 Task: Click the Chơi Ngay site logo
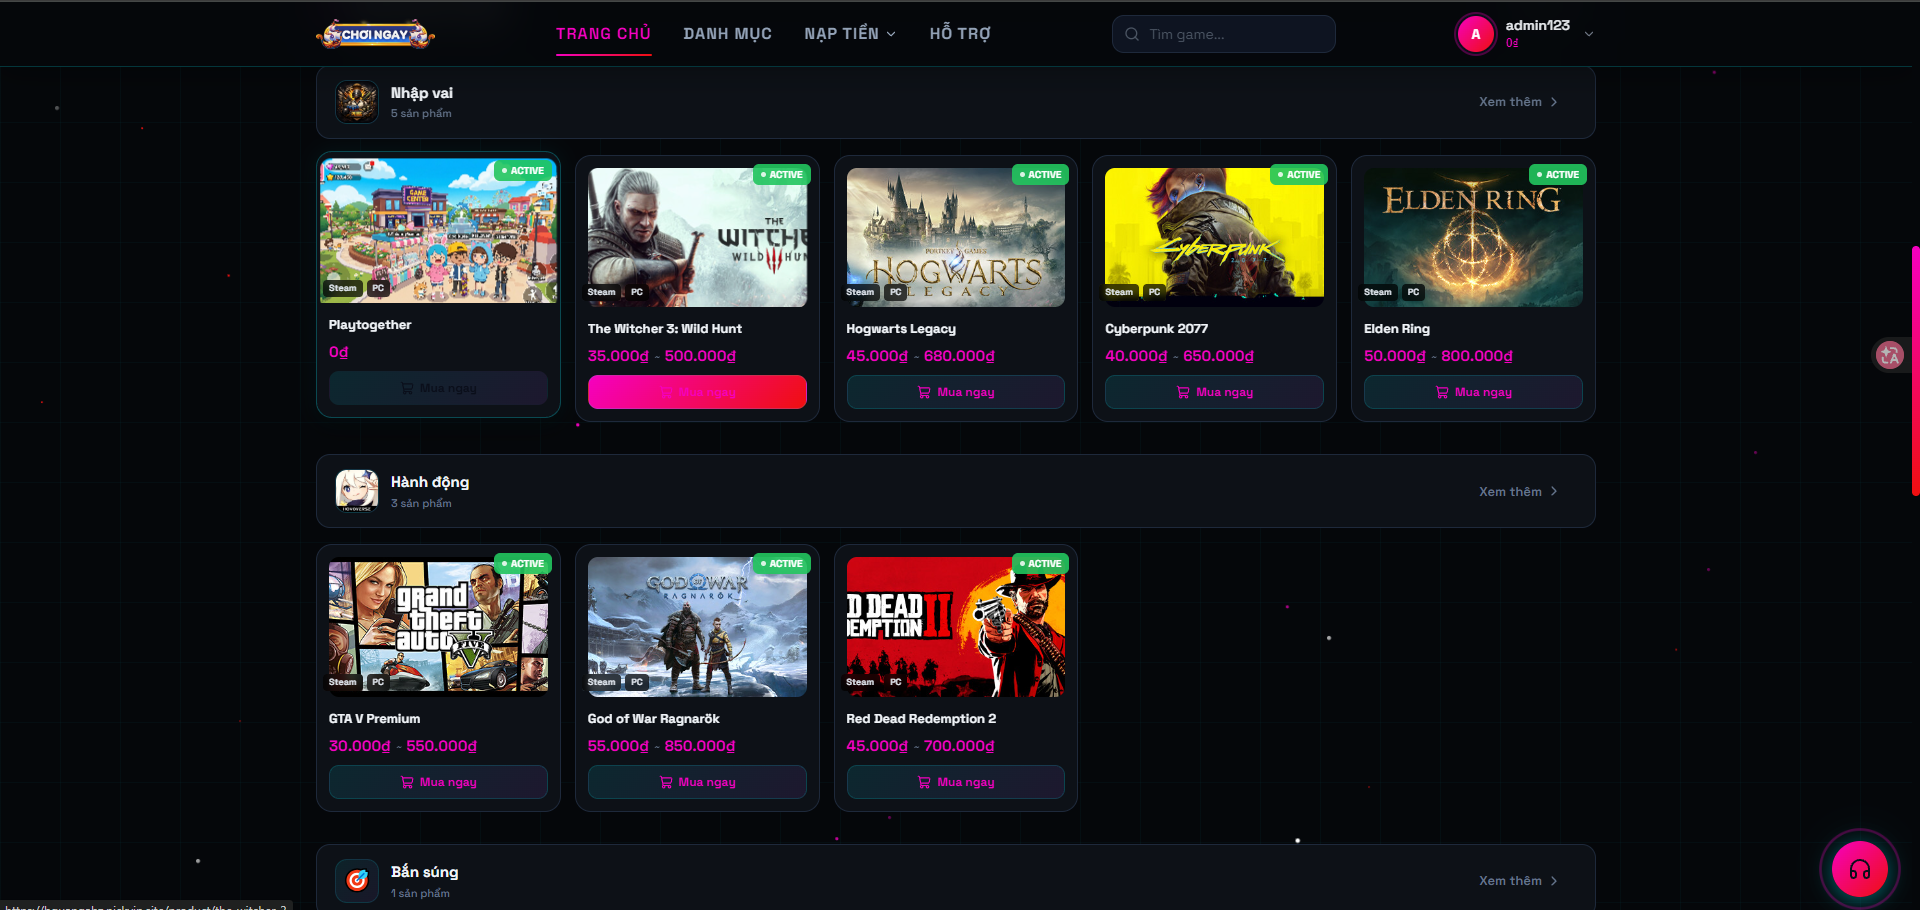tap(376, 34)
